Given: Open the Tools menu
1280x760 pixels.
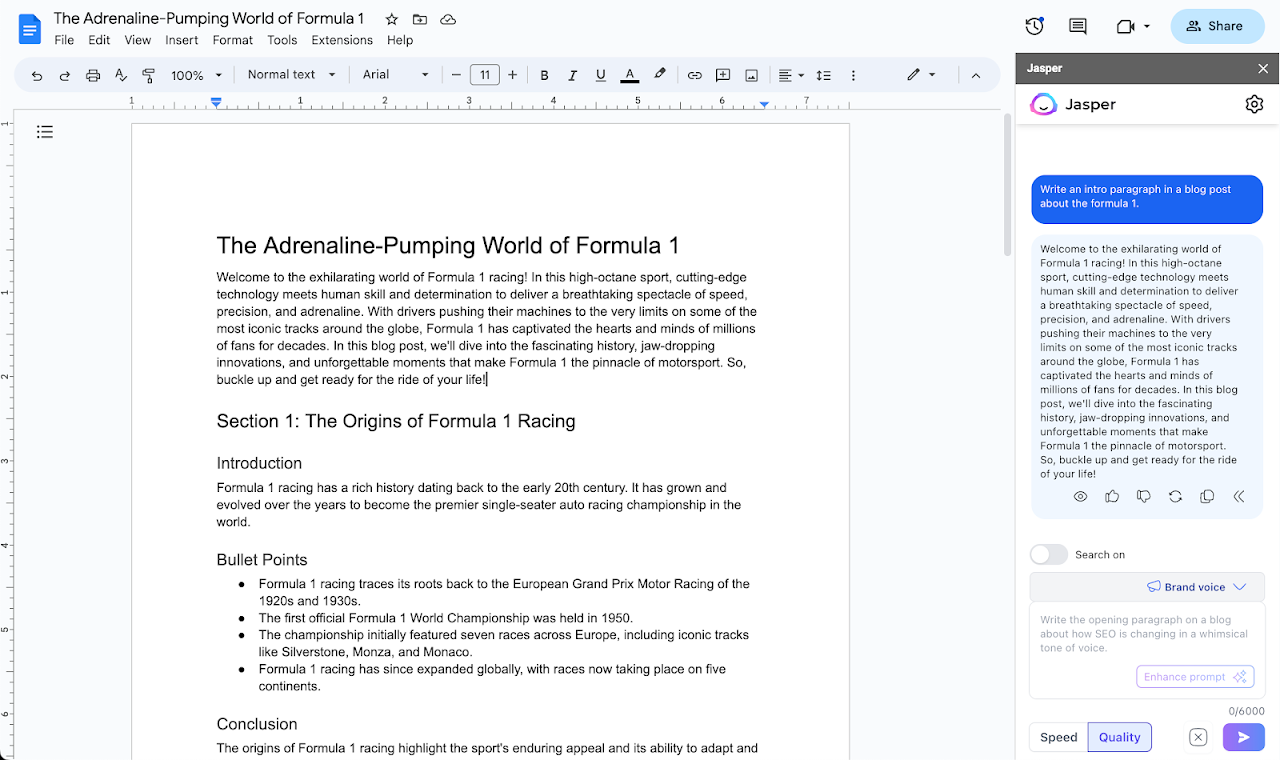Looking at the screenshot, I should (282, 40).
